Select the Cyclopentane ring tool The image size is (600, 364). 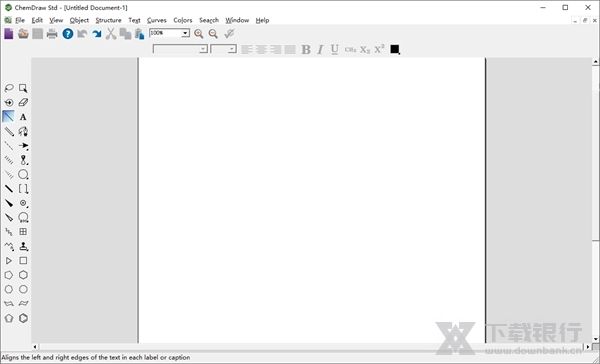click(9, 275)
